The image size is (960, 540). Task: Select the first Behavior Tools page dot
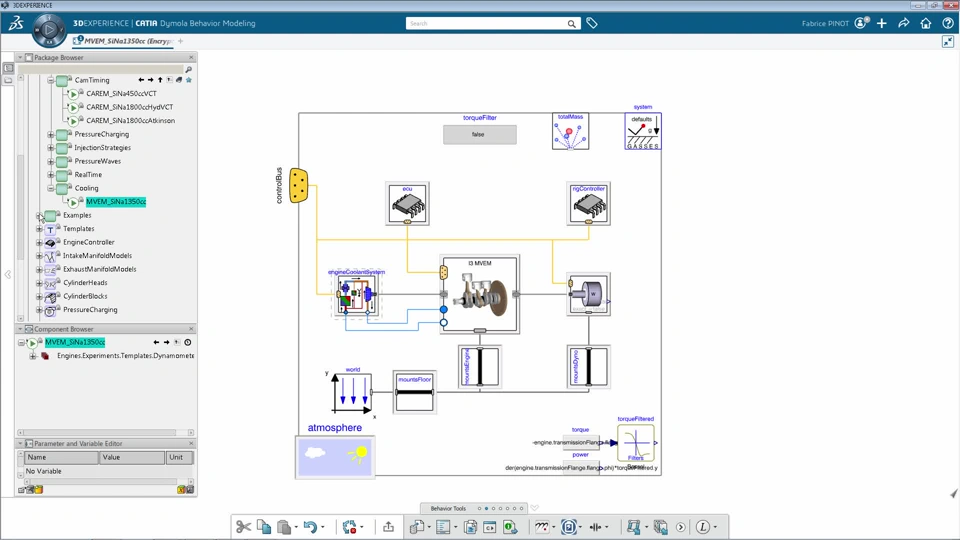pyautogui.click(x=479, y=508)
